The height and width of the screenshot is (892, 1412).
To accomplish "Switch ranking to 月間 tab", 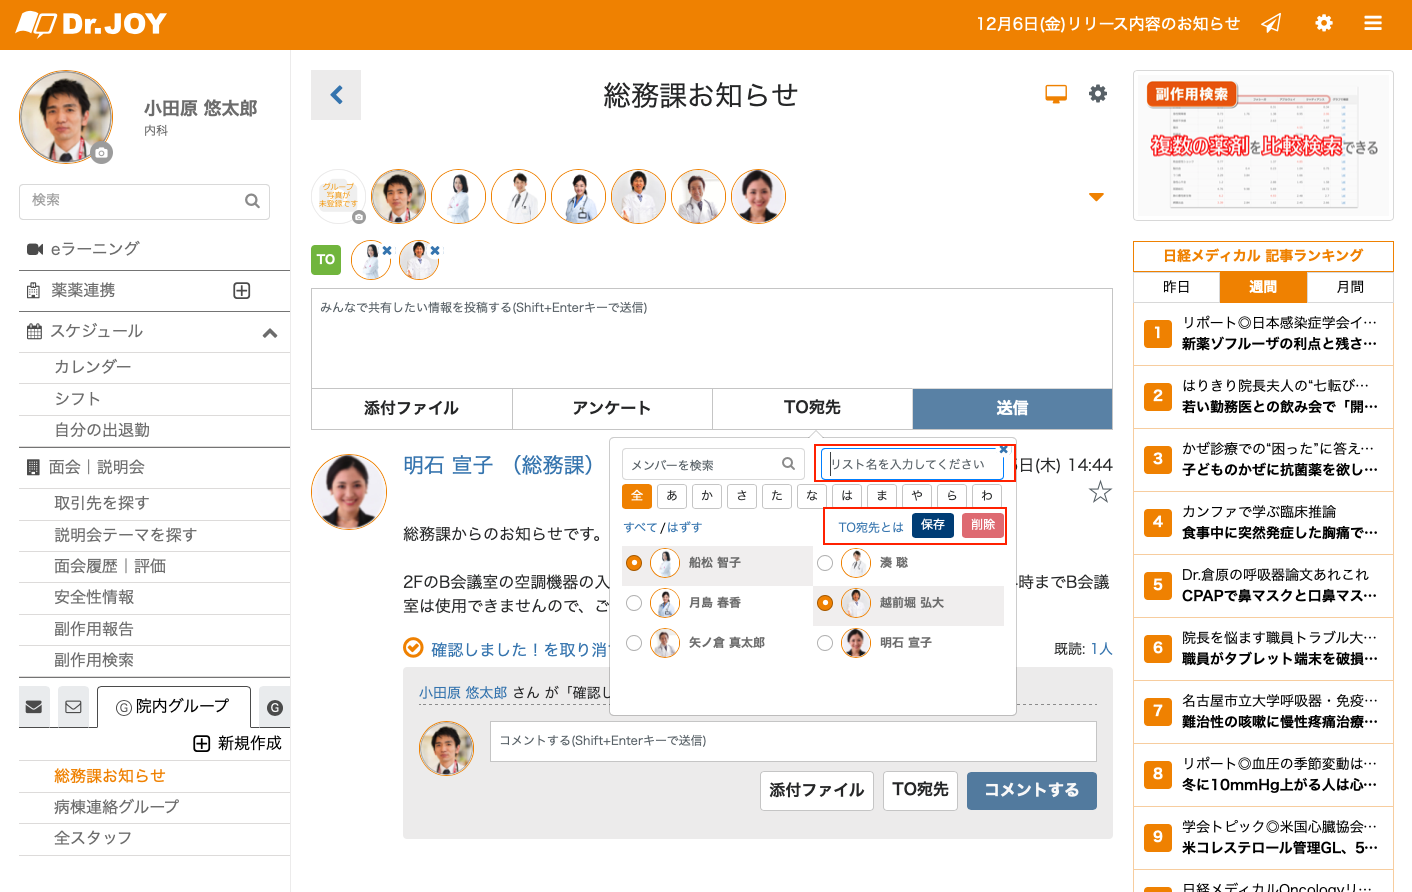I will (1350, 287).
